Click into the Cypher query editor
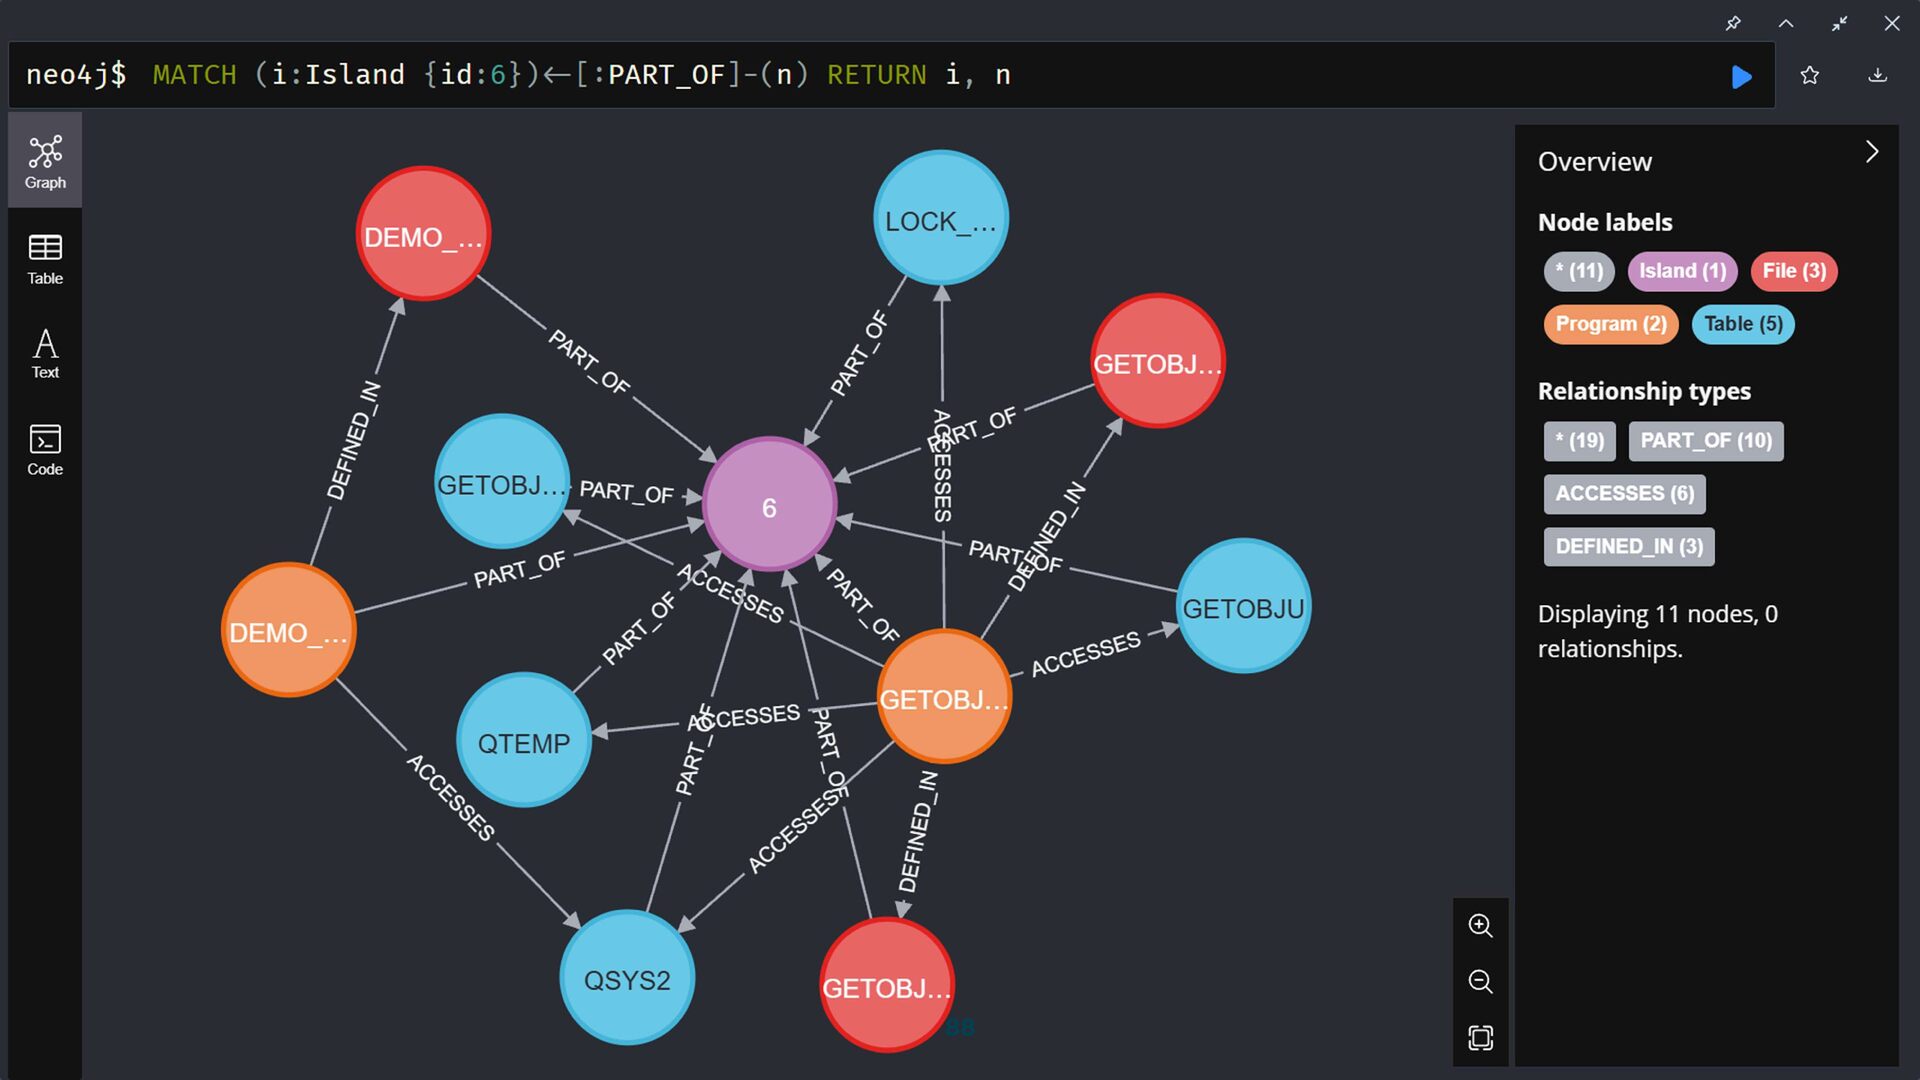The image size is (1920, 1080). (x=860, y=76)
